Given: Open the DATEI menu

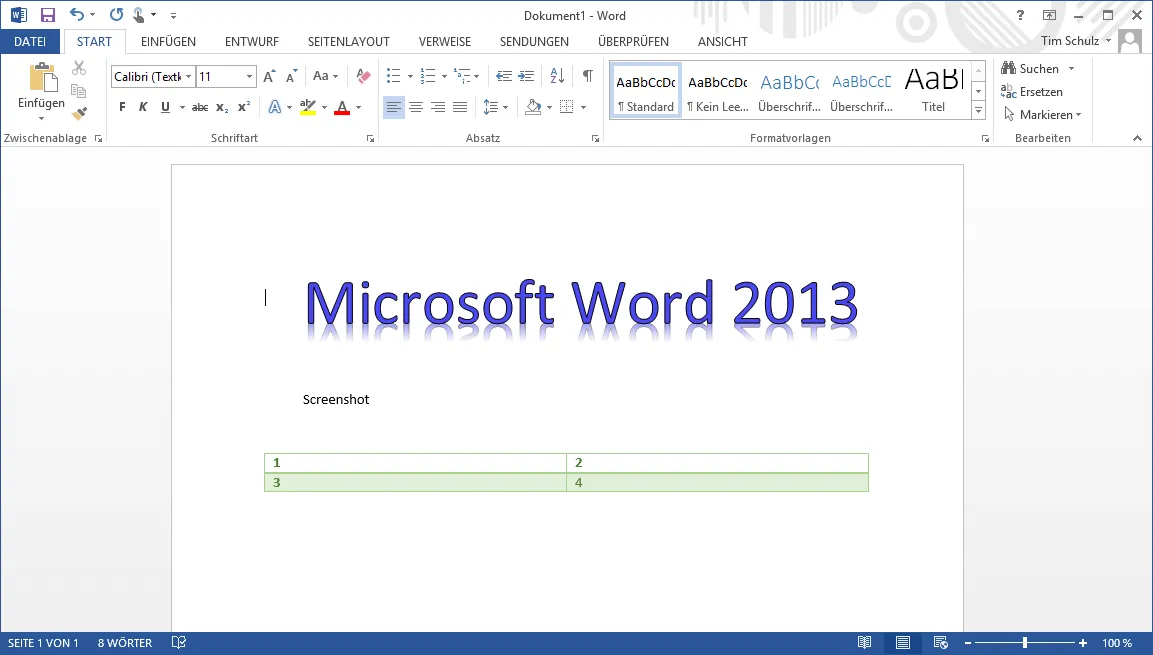Looking at the screenshot, I should 31,41.
